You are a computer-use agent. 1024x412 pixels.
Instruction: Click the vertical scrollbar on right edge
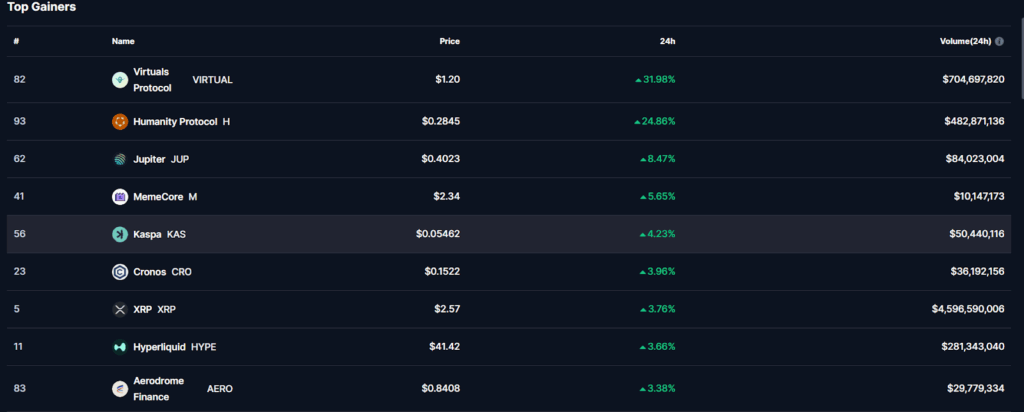click(x=1020, y=60)
